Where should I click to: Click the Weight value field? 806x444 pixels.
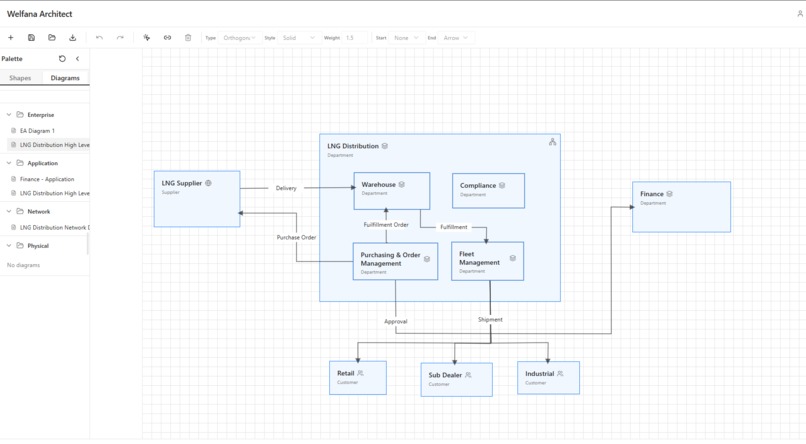pyautogui.click(x=355, y=38)
